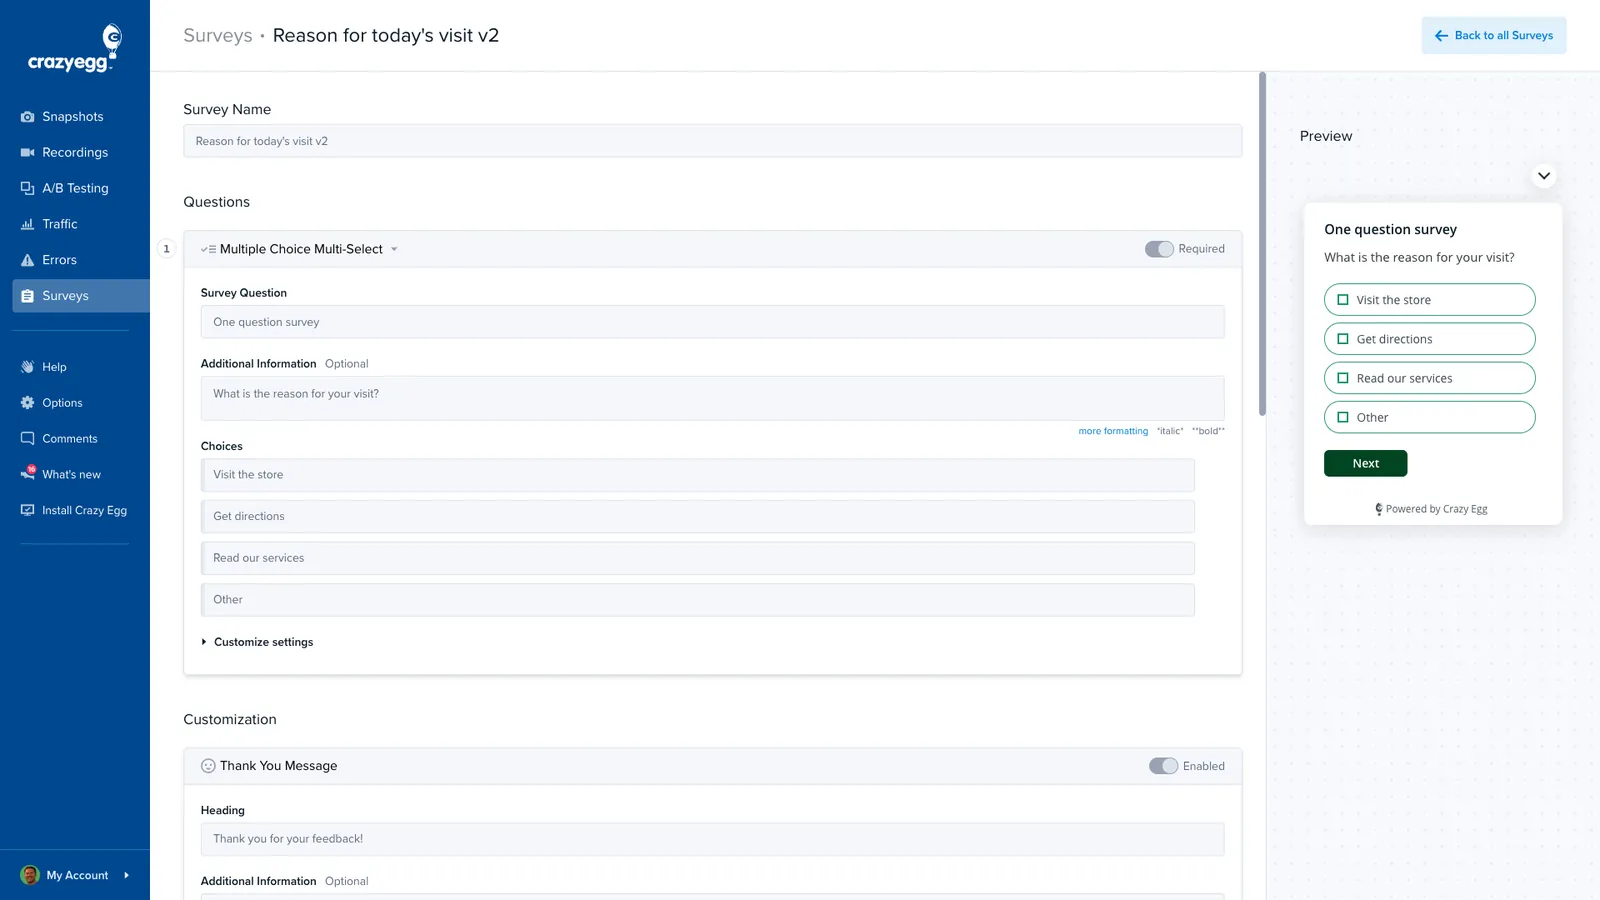Click the Survey Question input field

[712, 322]
